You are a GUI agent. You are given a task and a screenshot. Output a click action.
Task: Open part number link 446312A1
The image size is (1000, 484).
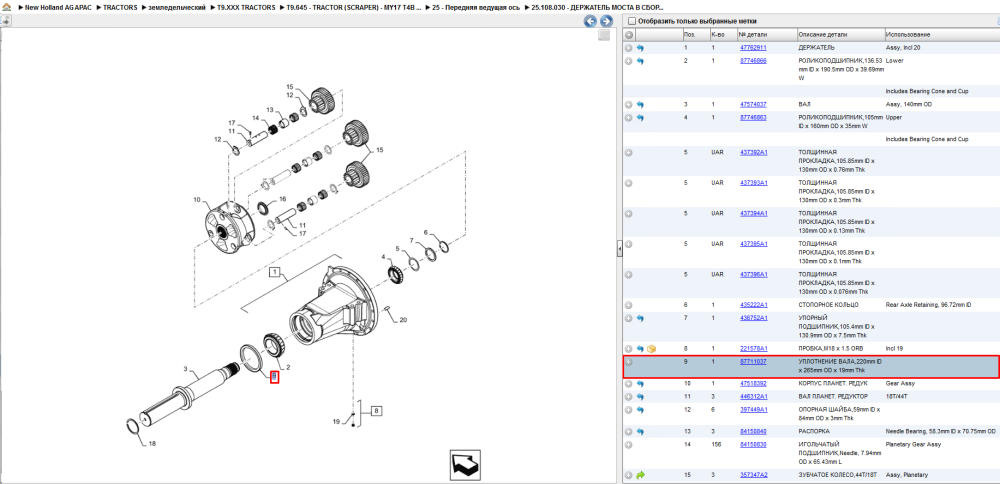pyautogui.click(x=753, y=396)
